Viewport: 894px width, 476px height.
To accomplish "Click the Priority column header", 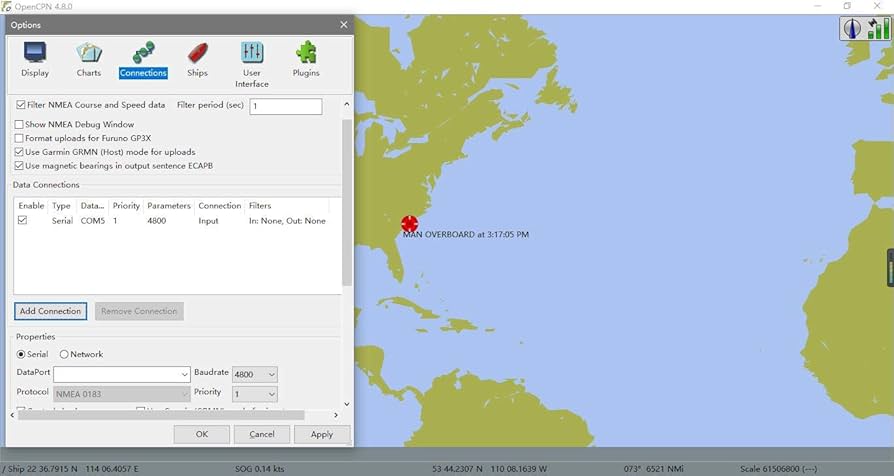I will tap(126, 206).
